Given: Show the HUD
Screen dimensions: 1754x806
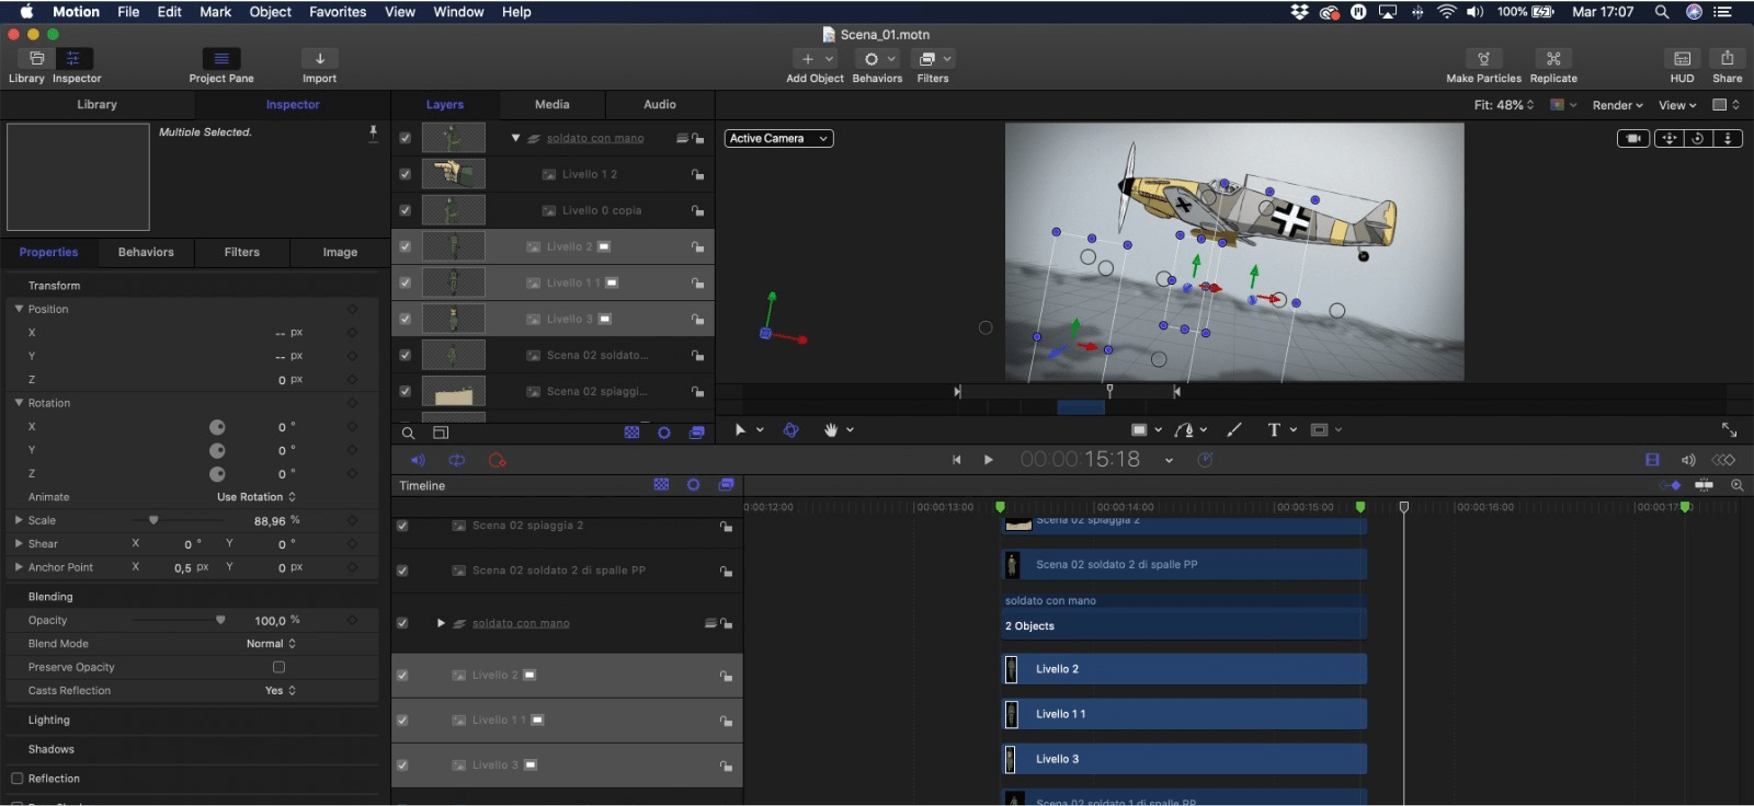Looking at the screenshot, I should tap(1682, 59).
